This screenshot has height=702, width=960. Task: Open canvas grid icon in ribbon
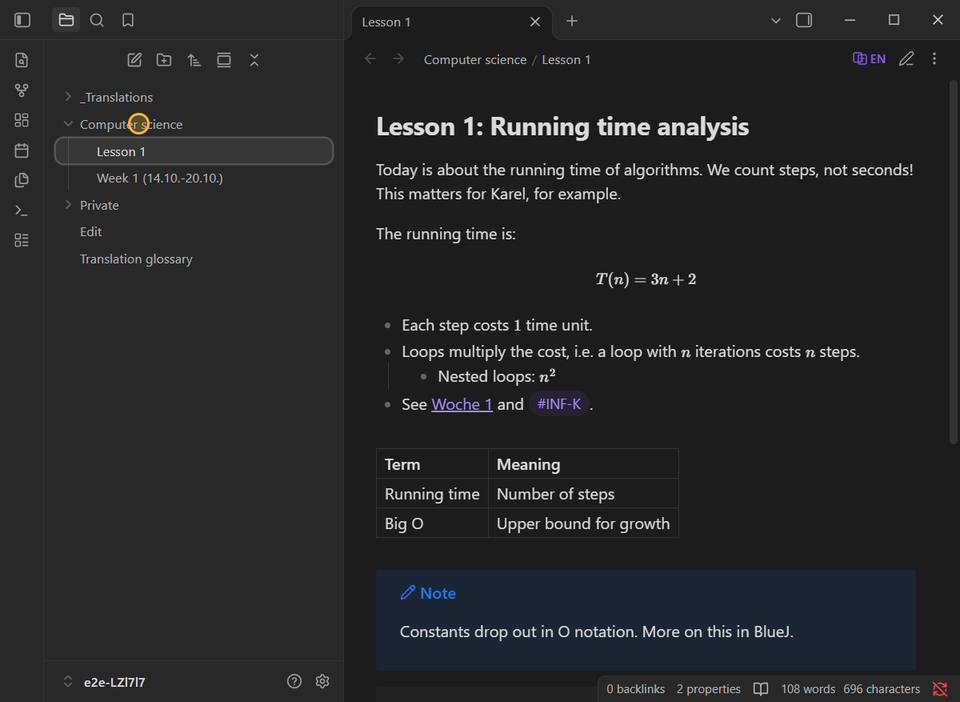coord(21,120)
